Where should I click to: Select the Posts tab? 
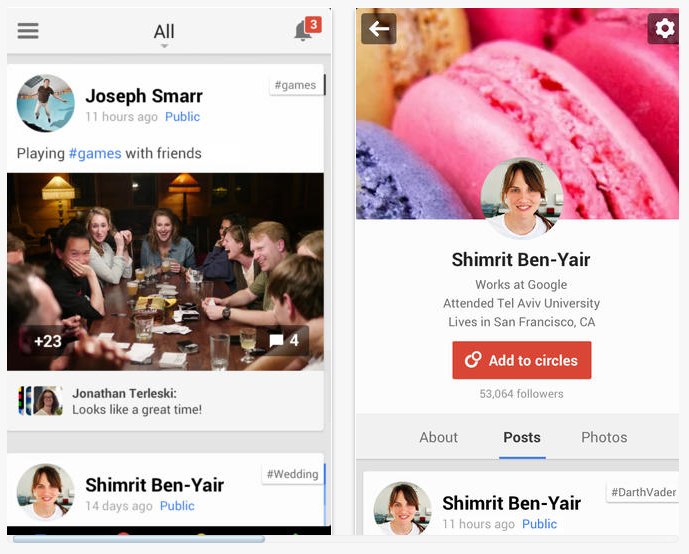522,438
